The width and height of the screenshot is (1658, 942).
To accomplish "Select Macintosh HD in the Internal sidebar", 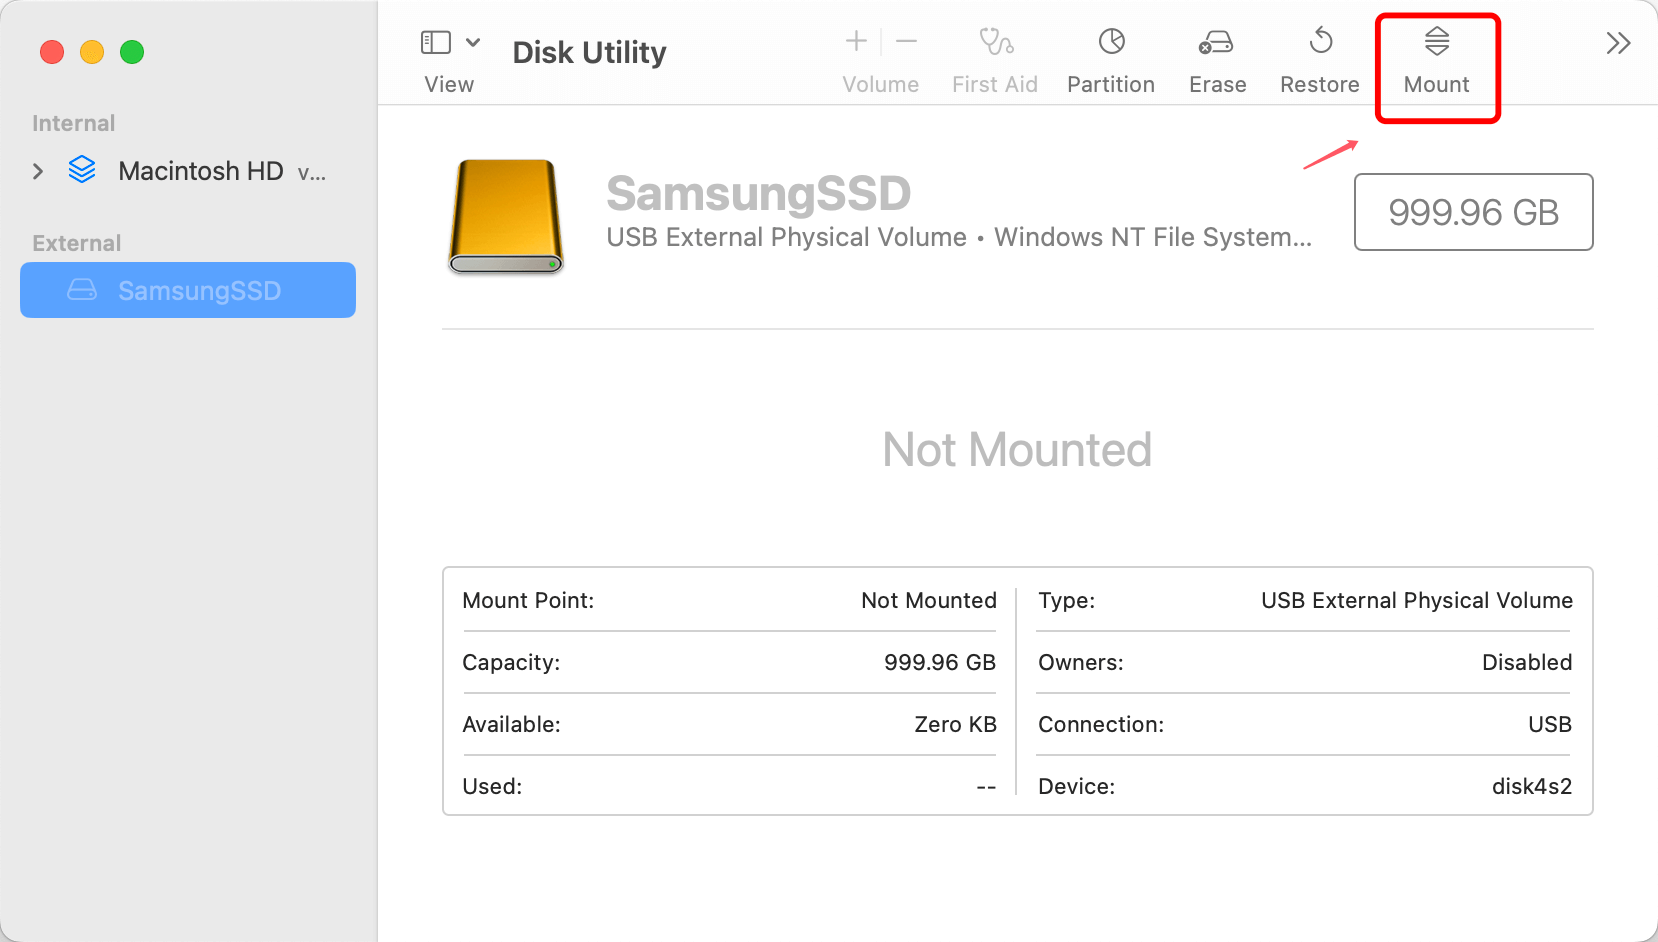I will click(x=201, y=171).
